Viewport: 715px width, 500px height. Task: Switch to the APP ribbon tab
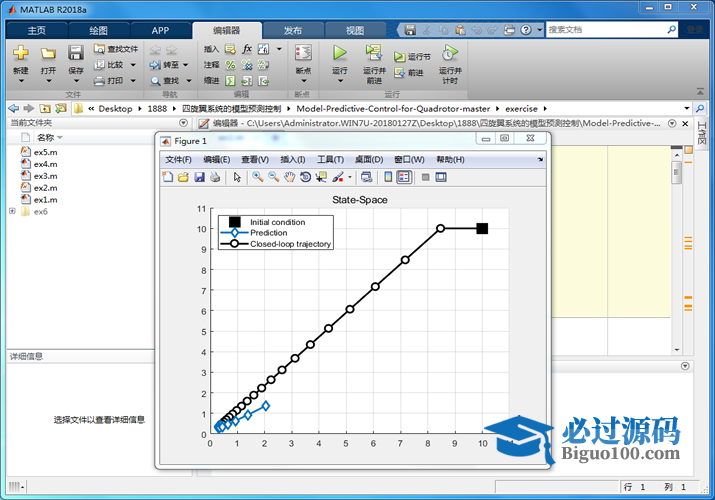(x=161, y=31)
